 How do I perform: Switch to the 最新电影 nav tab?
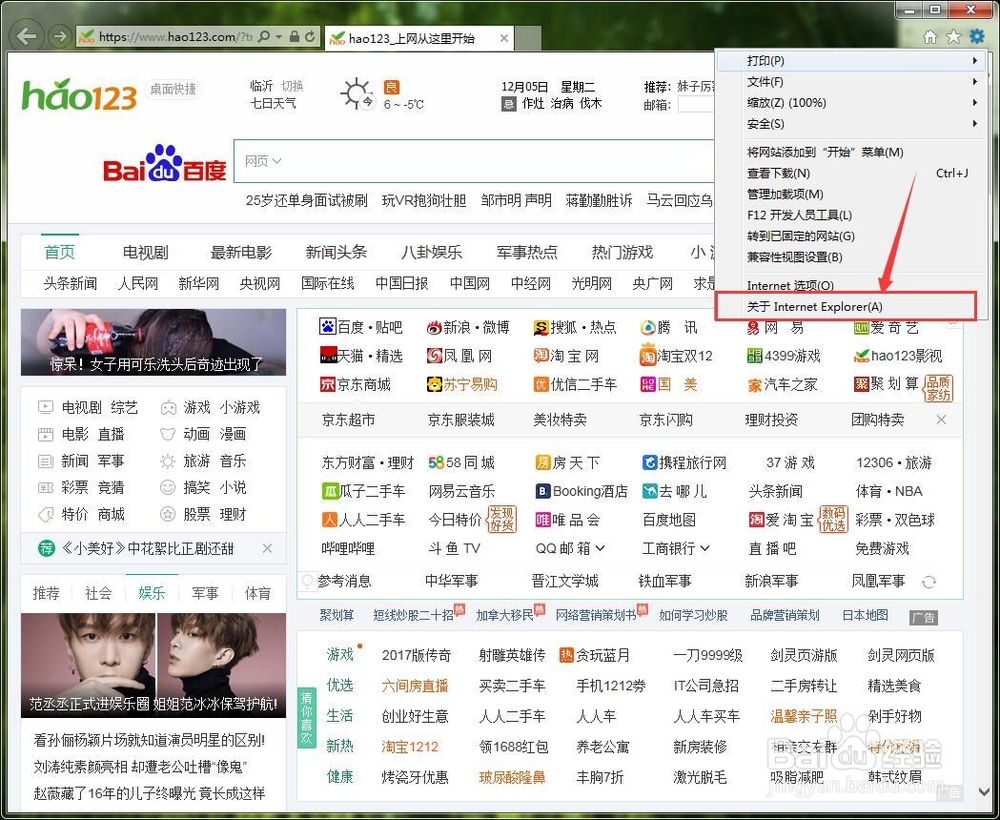[x=241, y=253]
